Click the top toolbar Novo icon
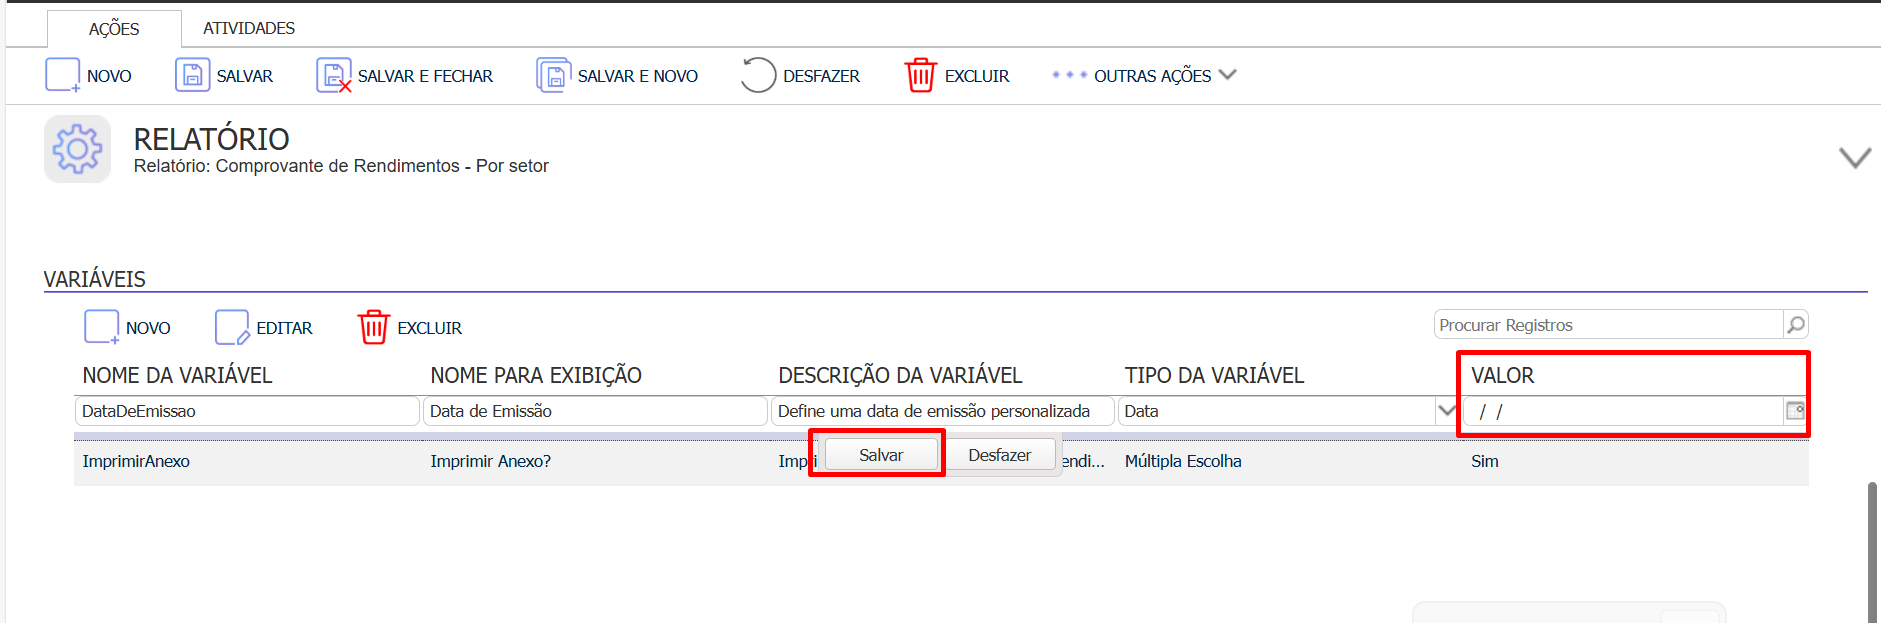Viewport: 1881px width, 623px height. pos(62,76)
